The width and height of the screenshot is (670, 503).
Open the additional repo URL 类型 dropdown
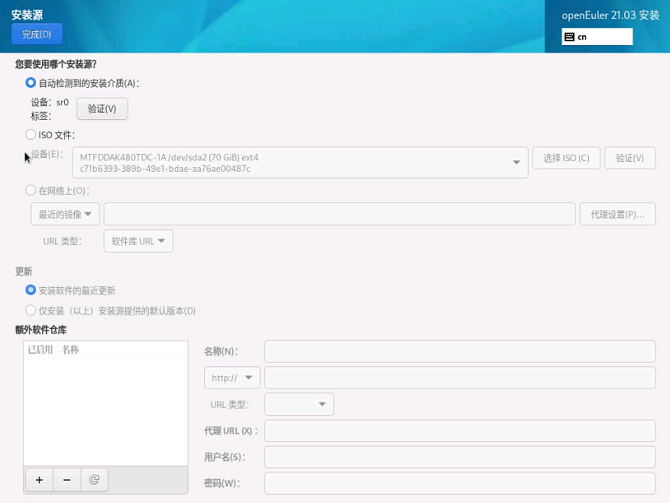click(x=299, y=404)
